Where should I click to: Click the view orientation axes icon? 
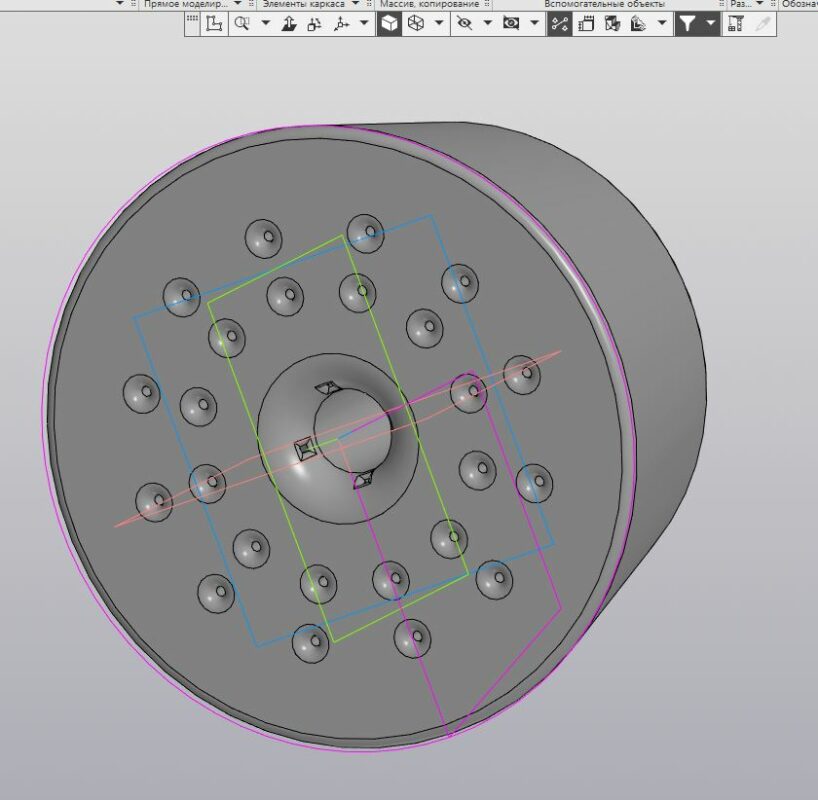tap(342, 24)
